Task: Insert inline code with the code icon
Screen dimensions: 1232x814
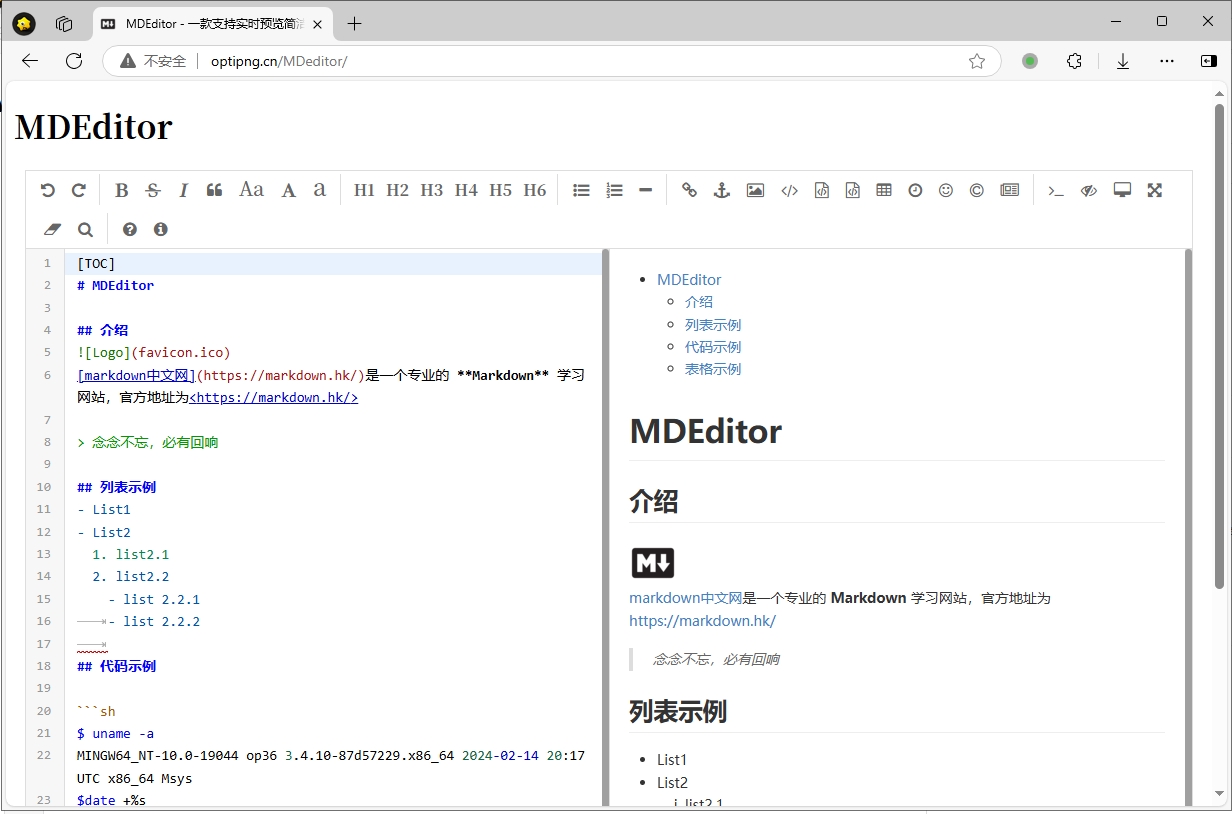Action: point(789,190)
